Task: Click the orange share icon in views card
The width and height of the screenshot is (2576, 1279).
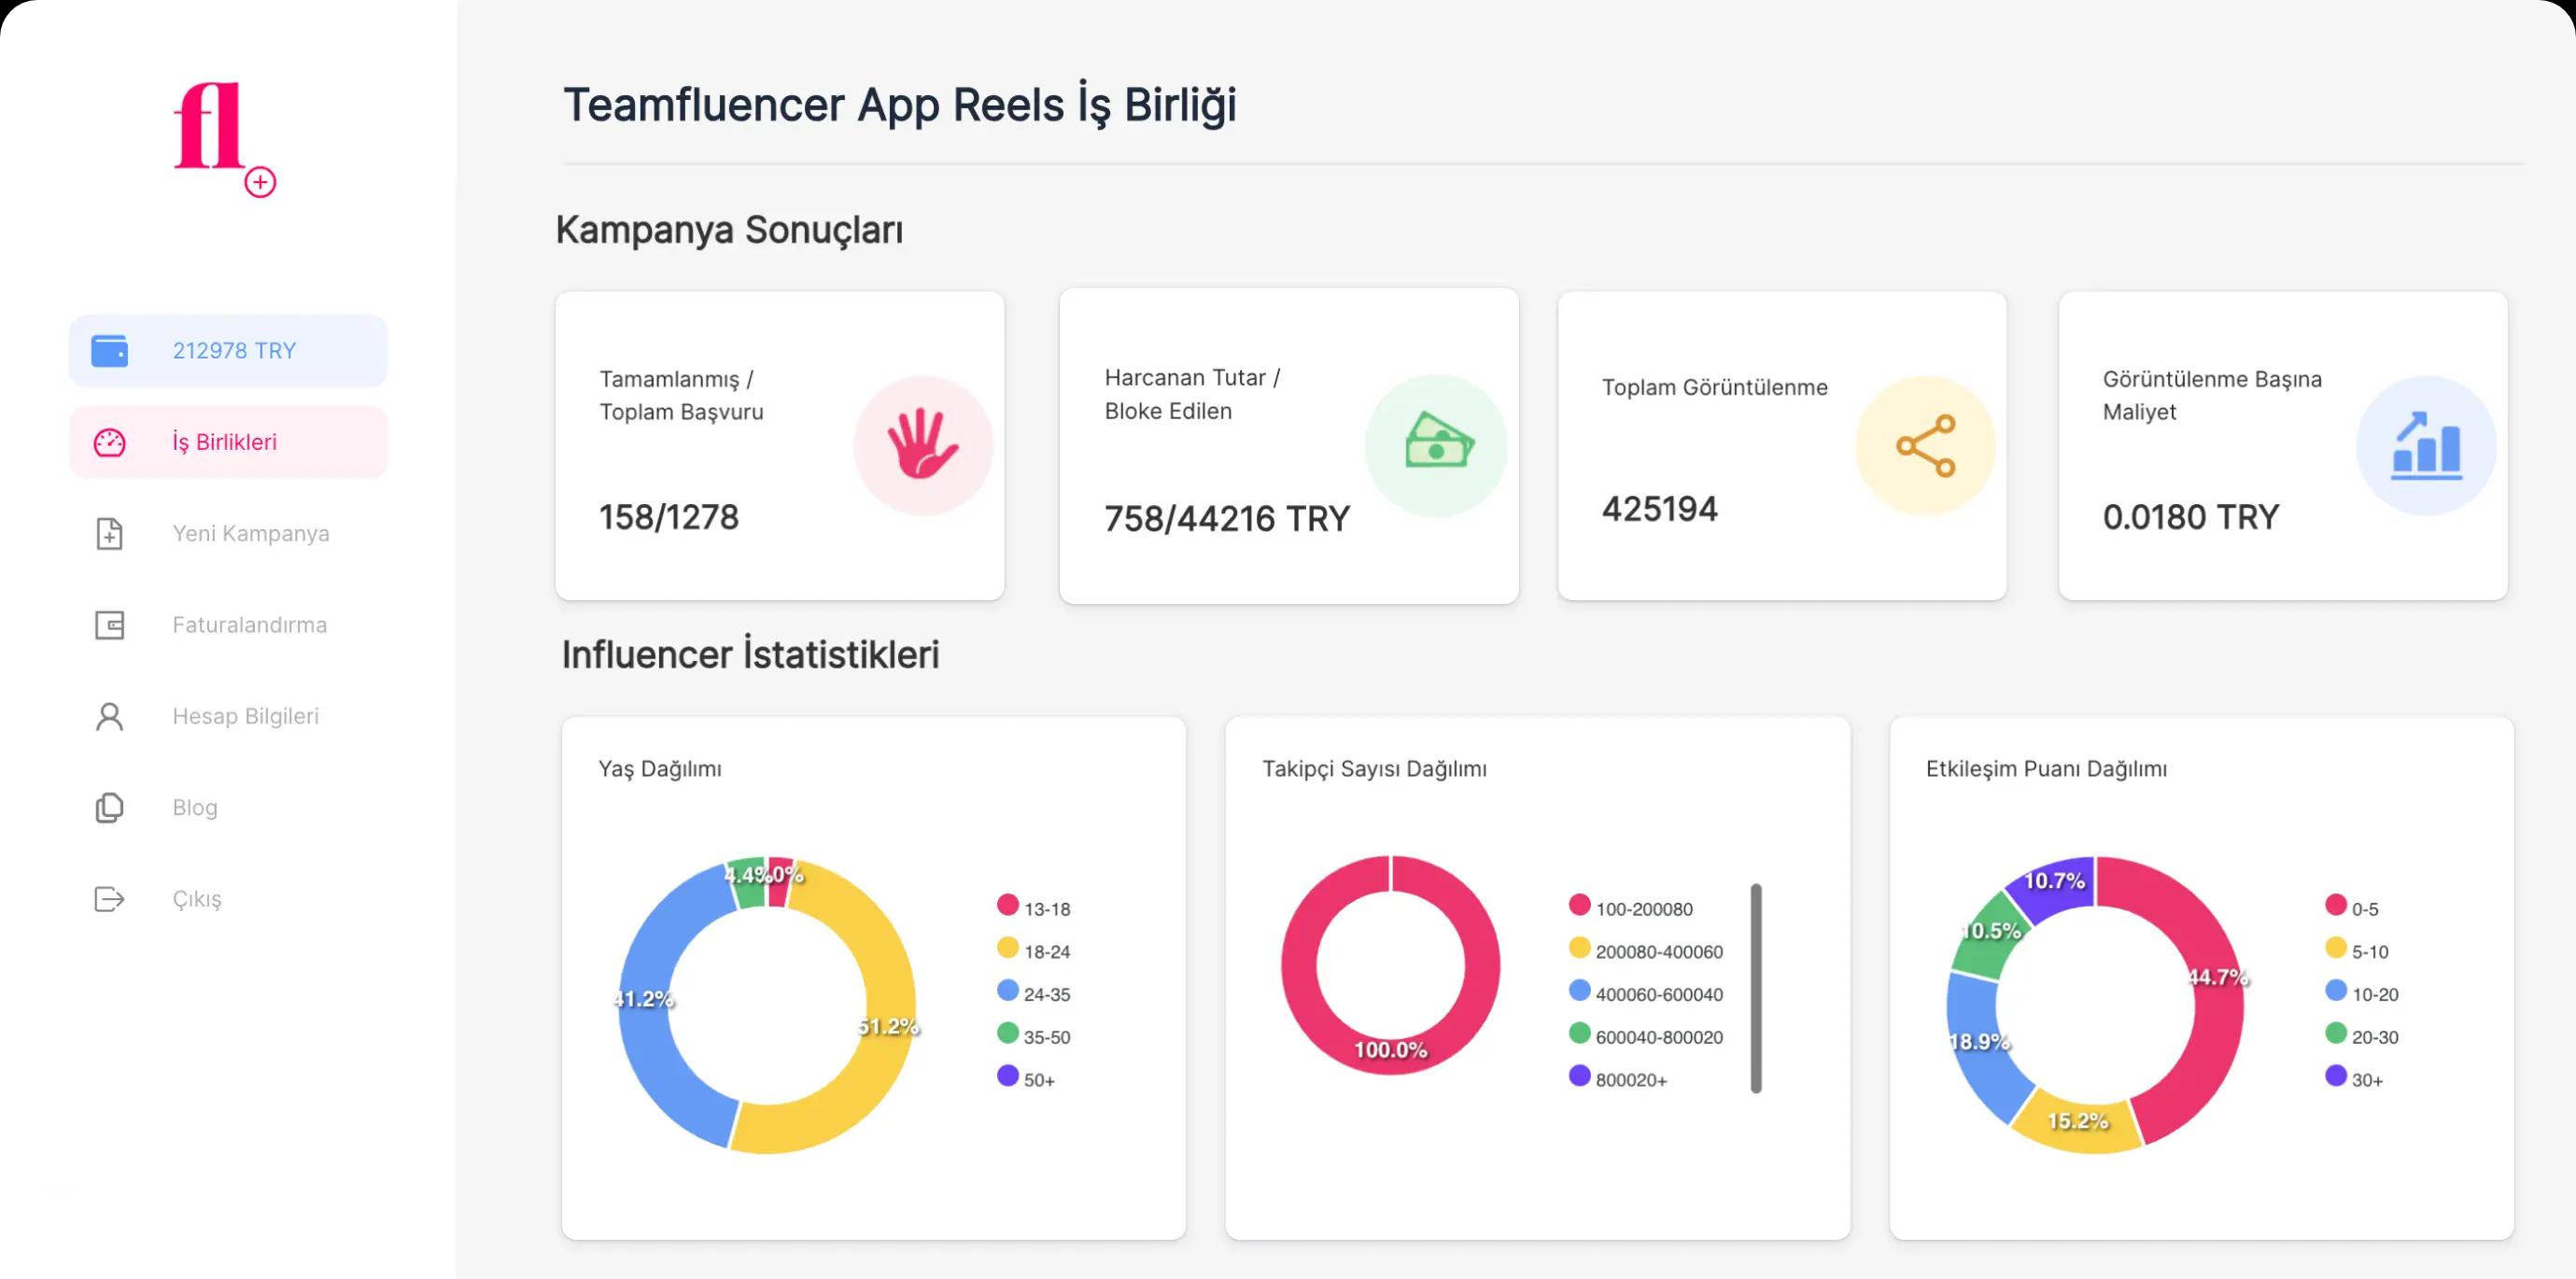Action: 1926,445
